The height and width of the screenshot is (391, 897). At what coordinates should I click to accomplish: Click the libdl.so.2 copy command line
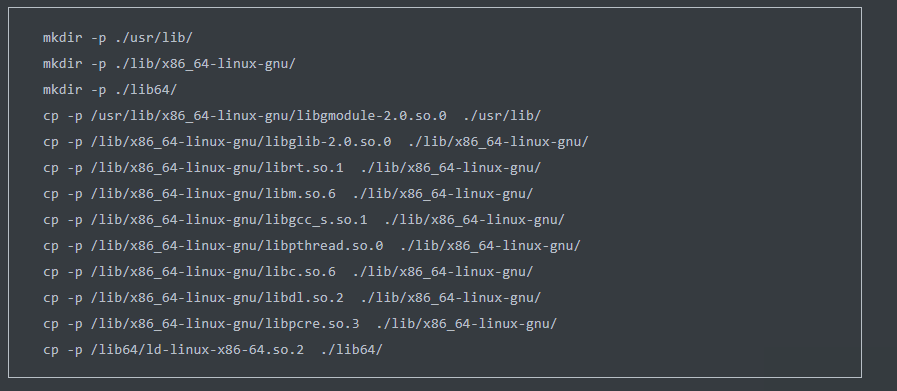[x=292, y=298]
